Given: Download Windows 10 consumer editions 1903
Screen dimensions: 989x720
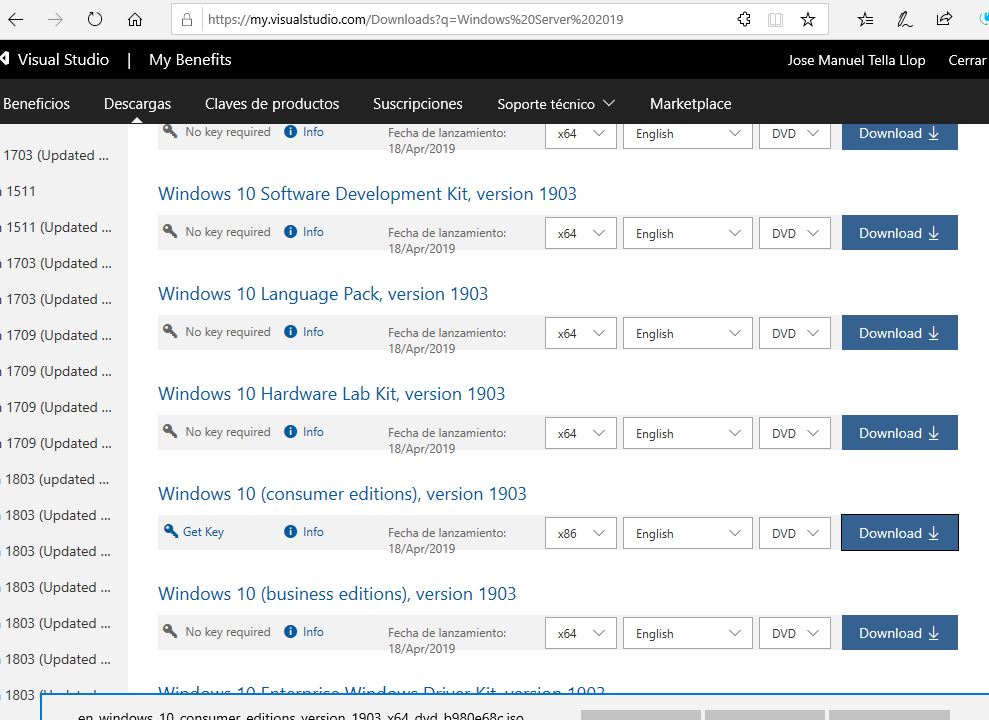Looking at the screenshot, I should 899,533.
